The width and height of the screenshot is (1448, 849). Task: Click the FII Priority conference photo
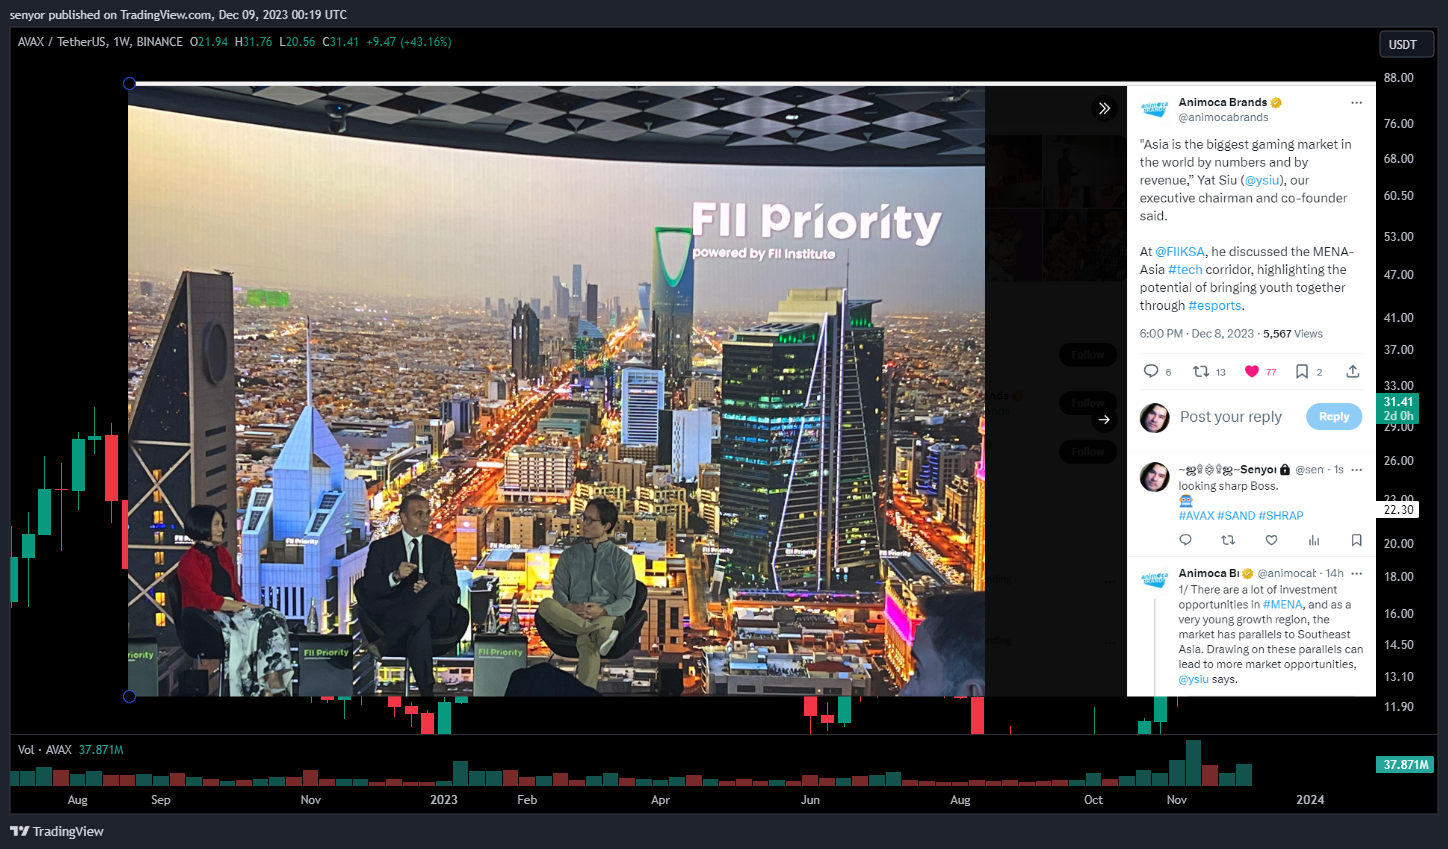click(556, 390)
